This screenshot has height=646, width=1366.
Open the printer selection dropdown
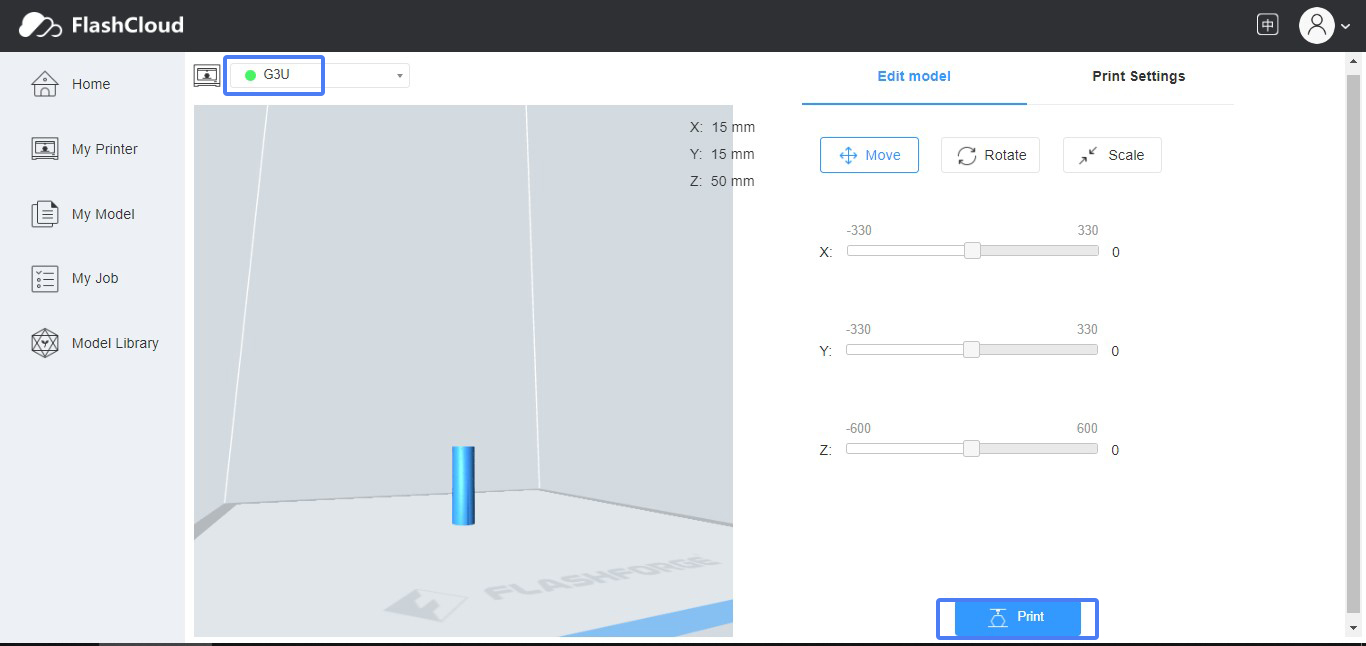coord(399,74)
